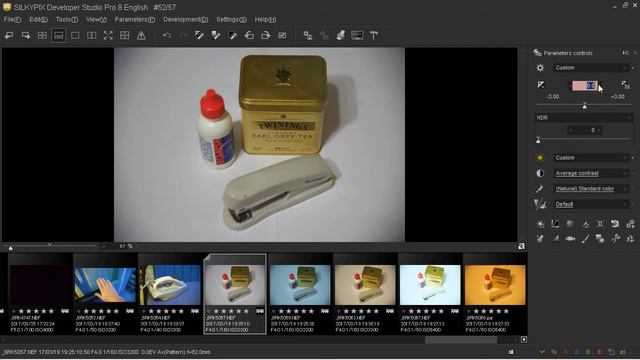Go to the previous image arrow icon
Image resolution: width=640 pixels, height=360 pixels.
click(9, 36)
